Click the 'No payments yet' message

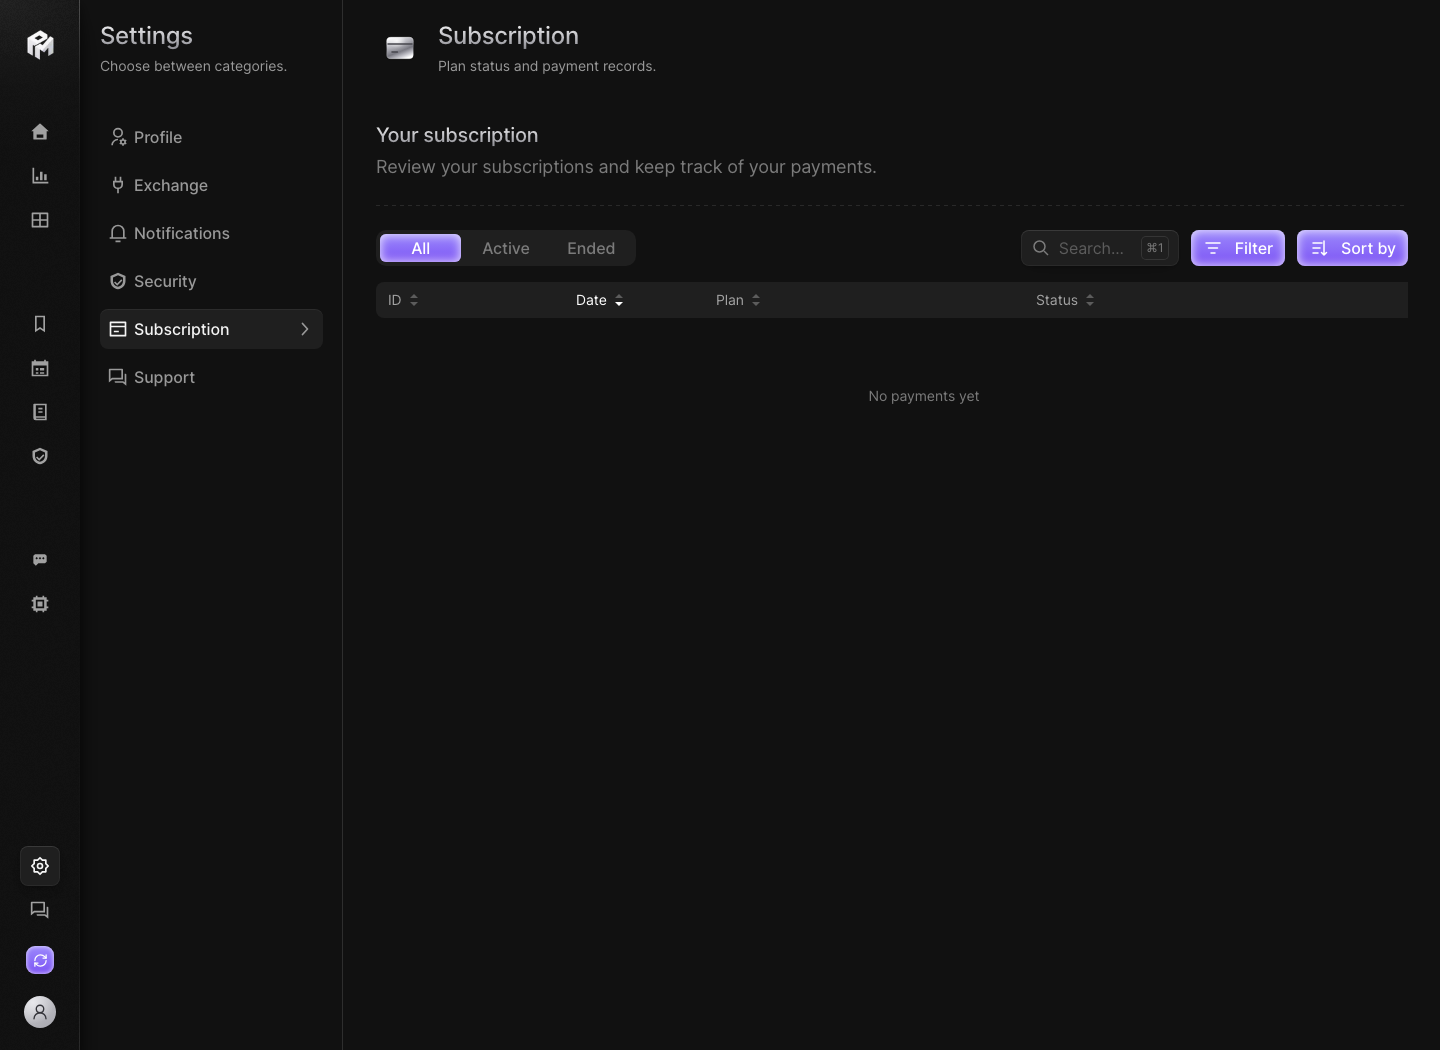[924, 396]
